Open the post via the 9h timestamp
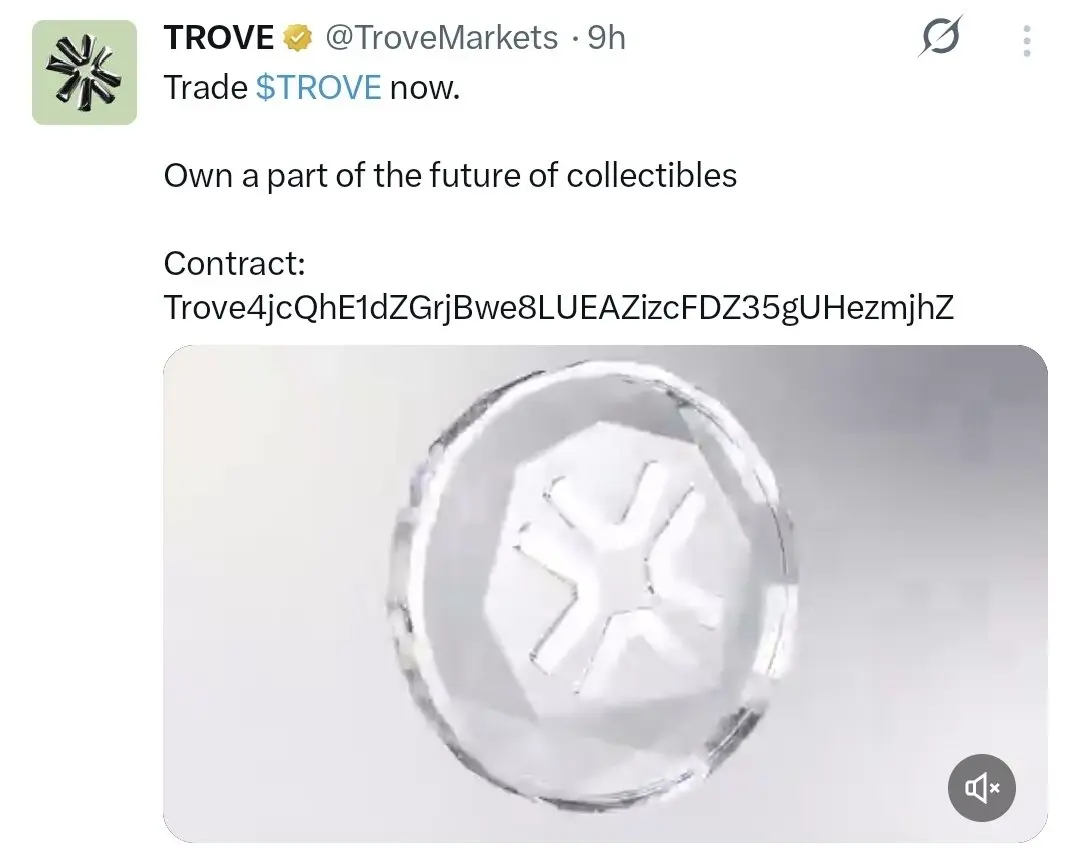 click(x=606, y=37)
